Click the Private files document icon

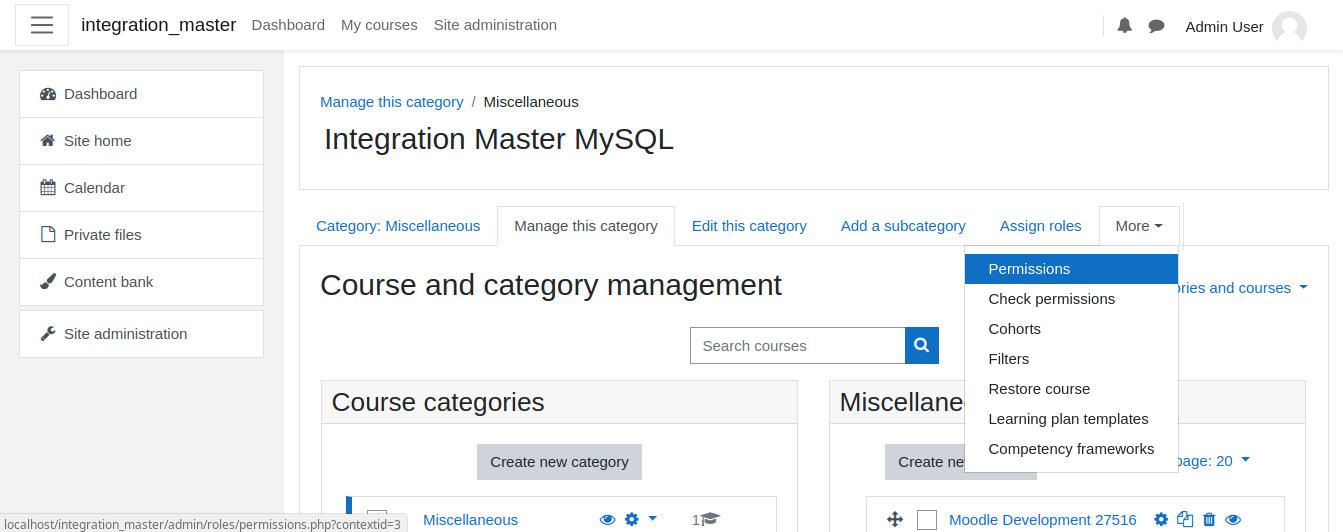coord(48,235)
